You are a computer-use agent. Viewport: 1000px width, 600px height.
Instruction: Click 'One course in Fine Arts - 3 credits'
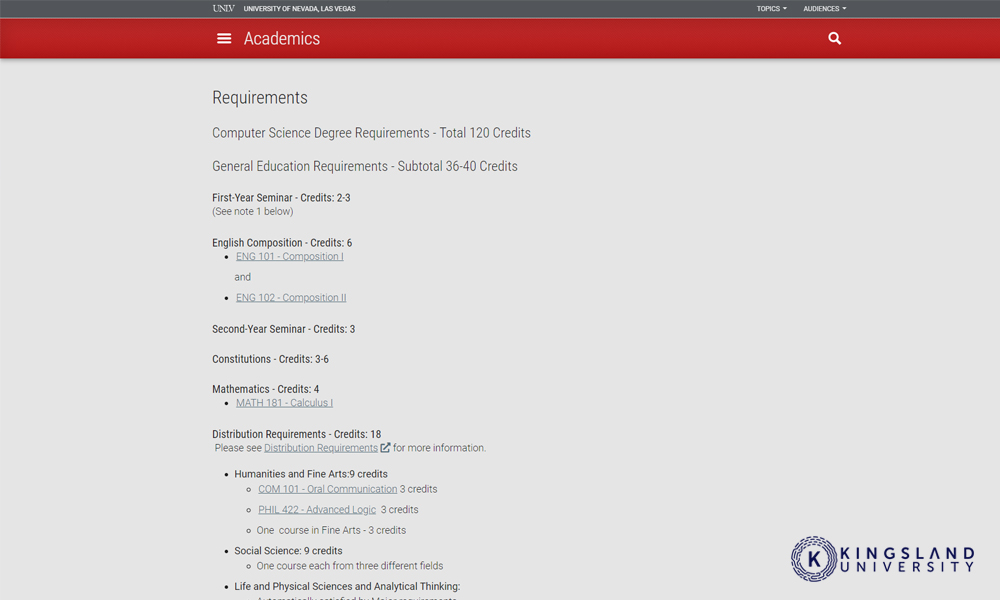(x=331, y=530)
